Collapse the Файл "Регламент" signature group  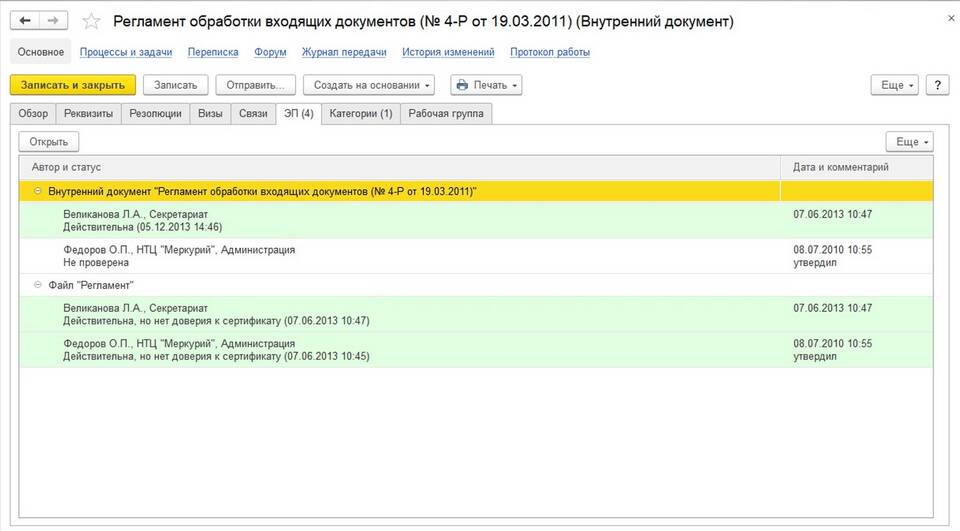pos(37,285)
